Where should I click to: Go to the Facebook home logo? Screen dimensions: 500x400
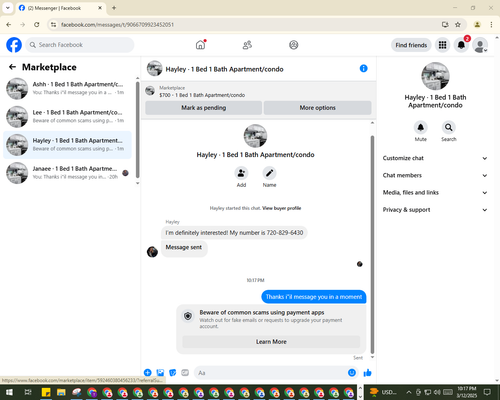(x=14, y=45)
